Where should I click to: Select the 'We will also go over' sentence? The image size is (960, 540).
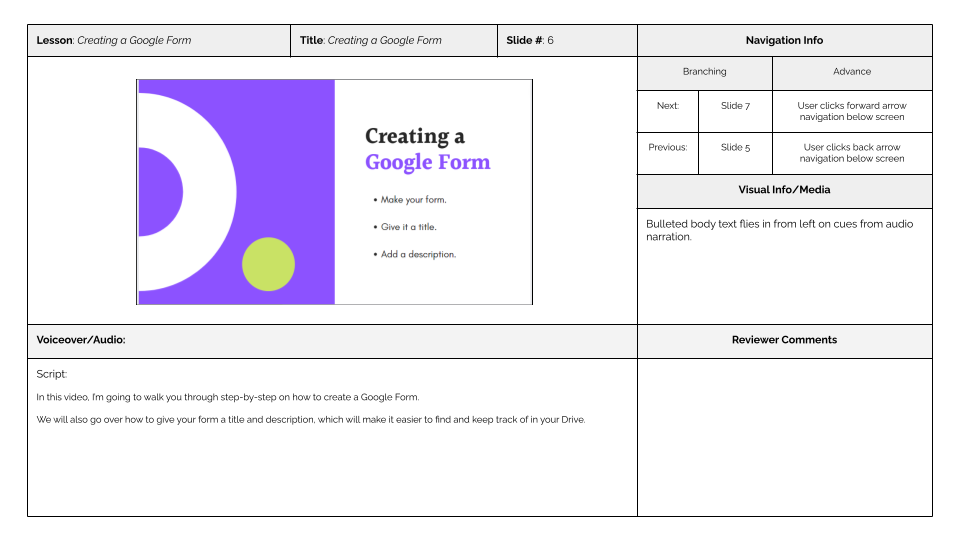click(x=311, y=420)
